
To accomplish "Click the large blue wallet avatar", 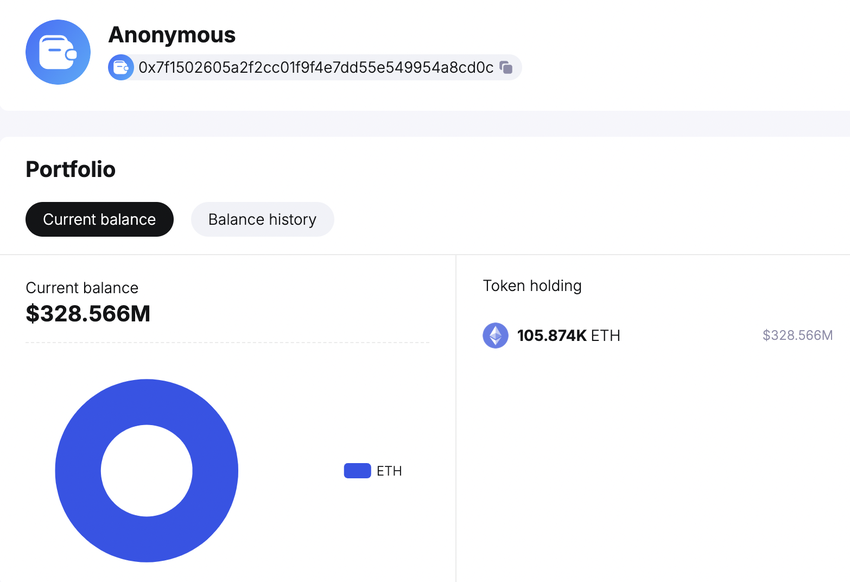I will 58,52.
